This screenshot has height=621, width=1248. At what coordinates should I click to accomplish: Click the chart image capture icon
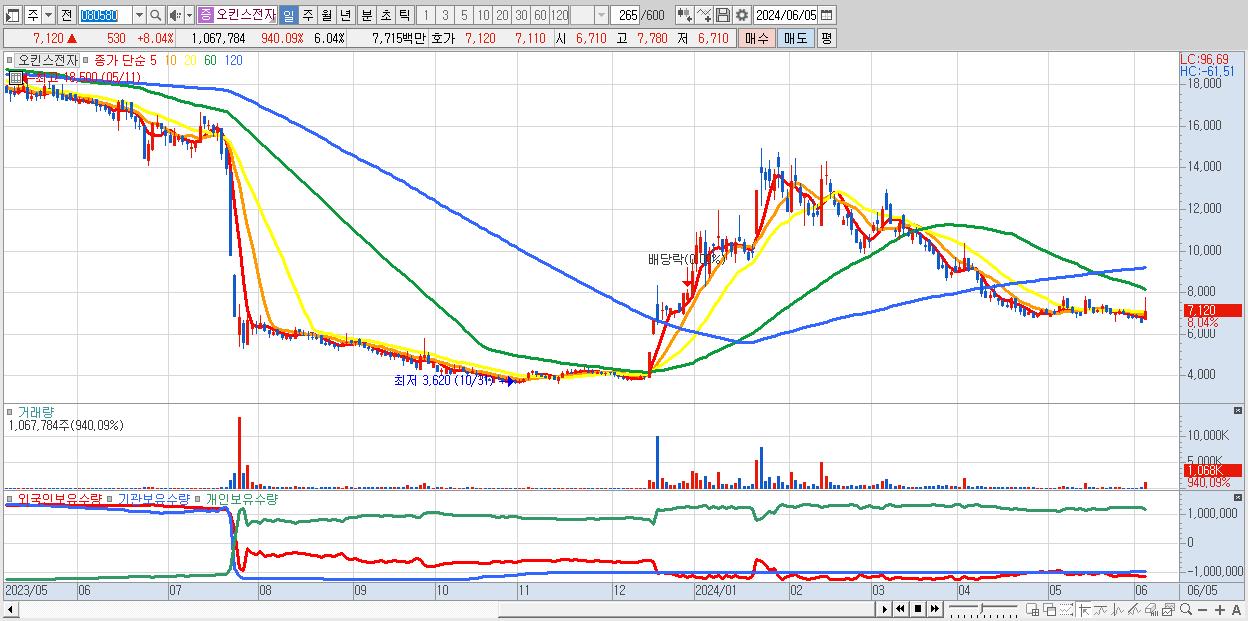coord(1169,610)
